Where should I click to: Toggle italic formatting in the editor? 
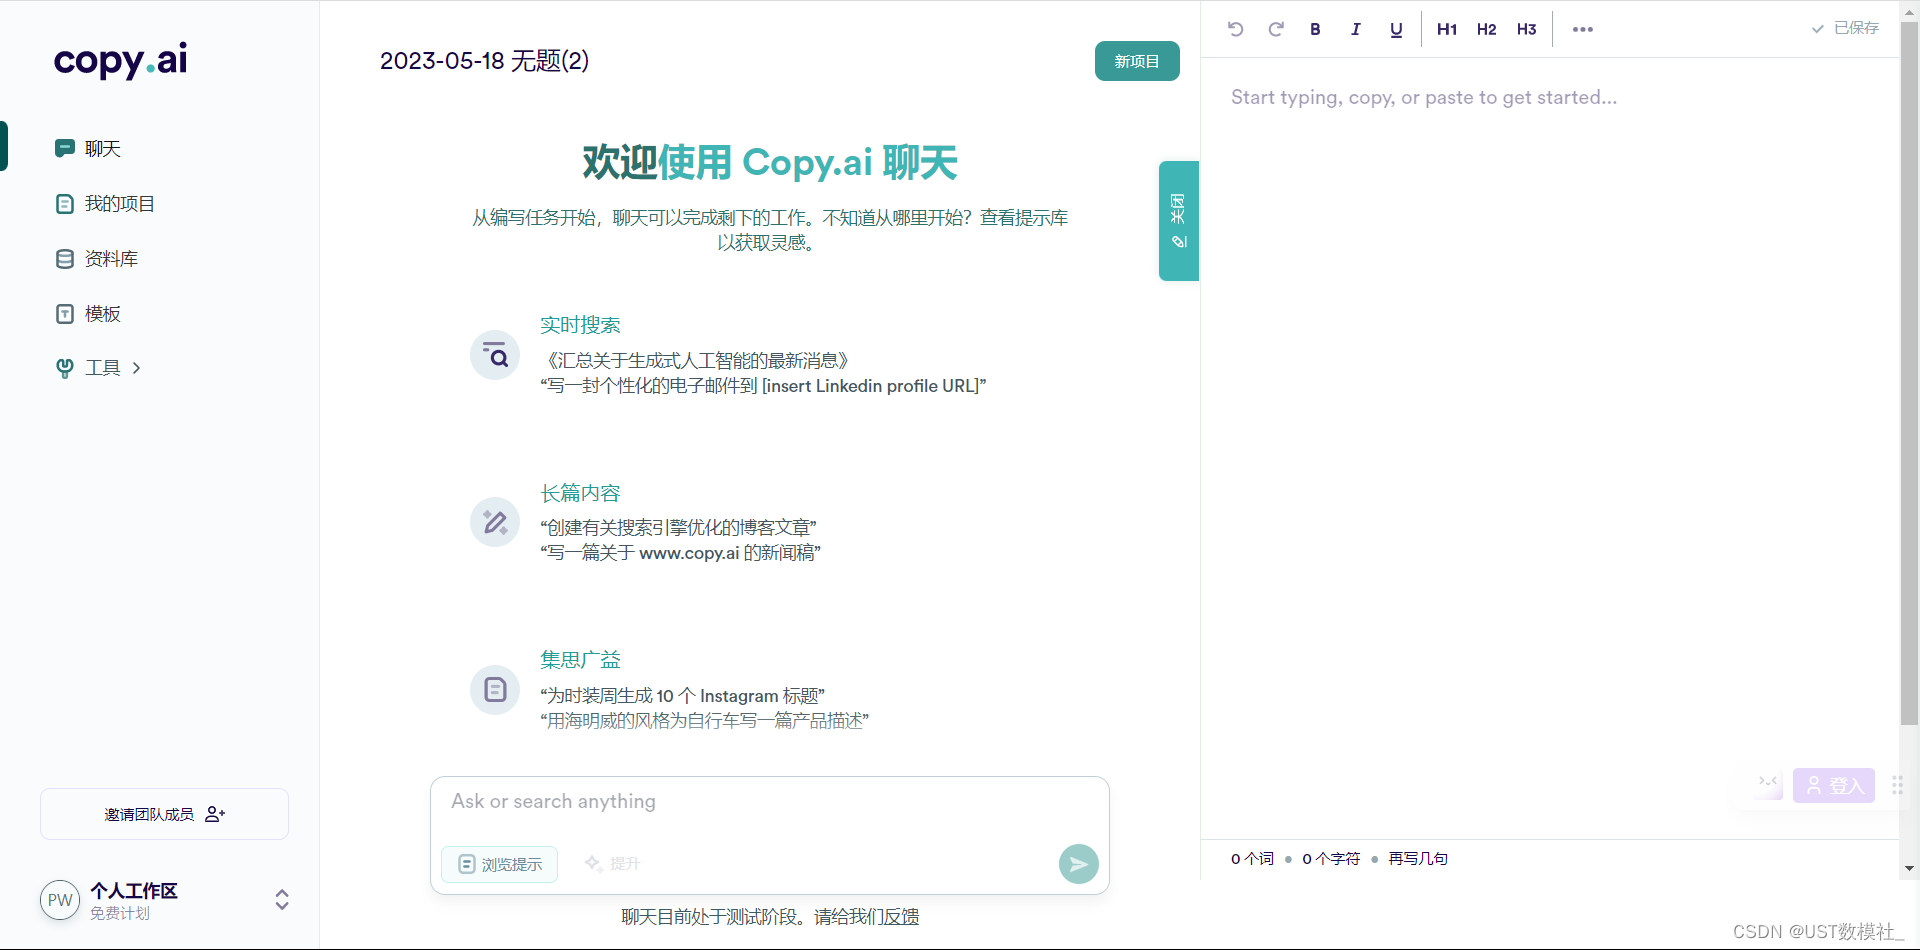click(1355, 29)
